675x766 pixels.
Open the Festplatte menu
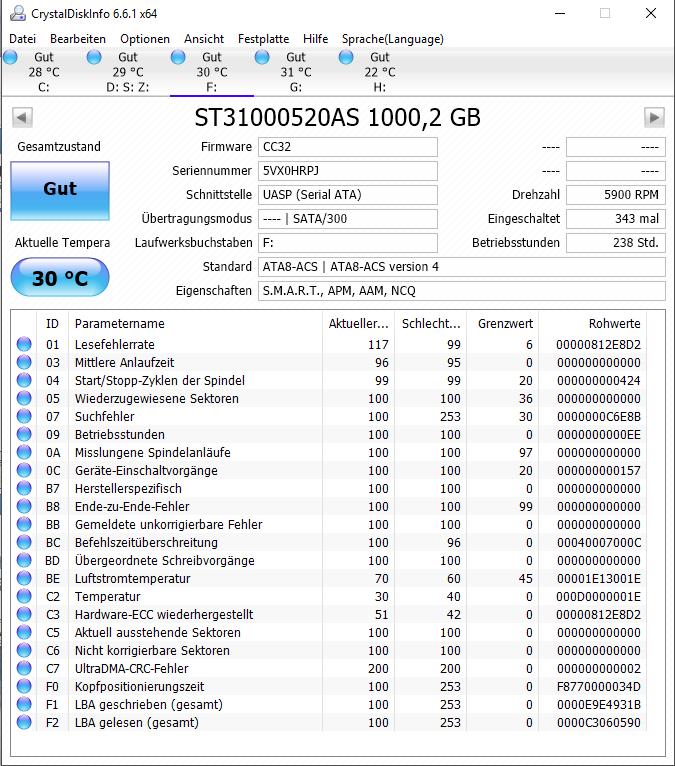tap(263, 39)
